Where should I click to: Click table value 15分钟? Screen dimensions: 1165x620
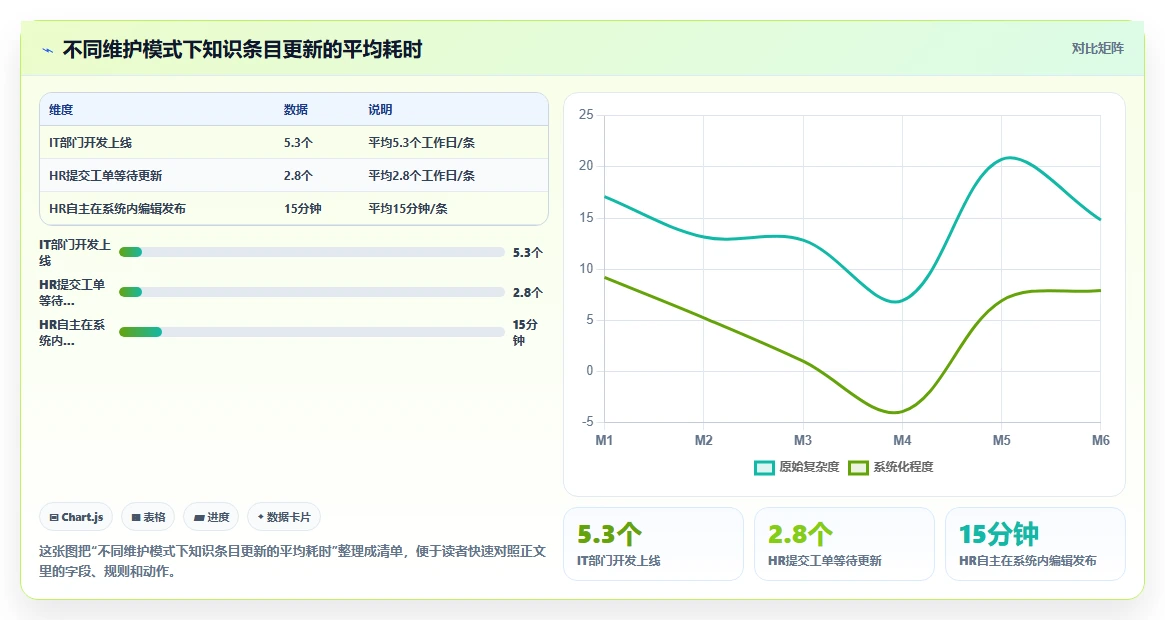point(302,208)
